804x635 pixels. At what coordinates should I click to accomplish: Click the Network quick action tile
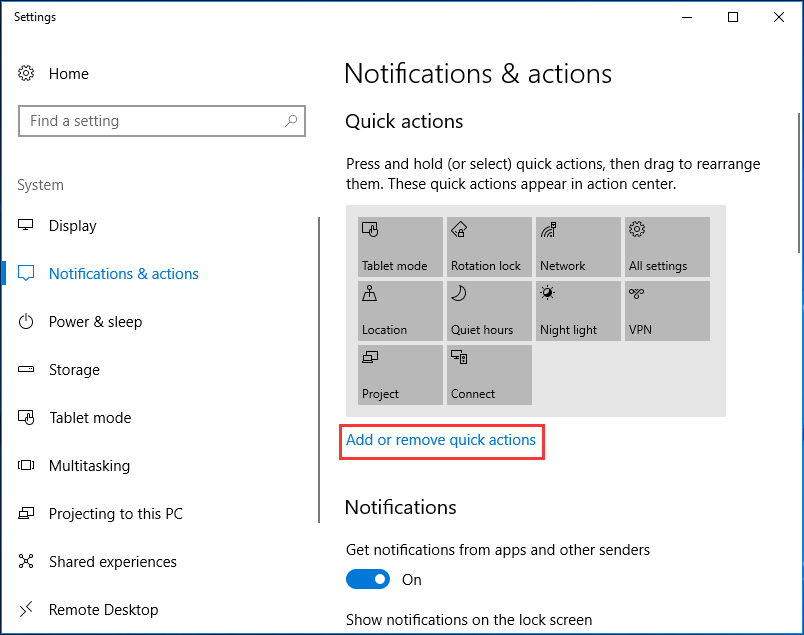pyautogui.click(x=578, y=247)
